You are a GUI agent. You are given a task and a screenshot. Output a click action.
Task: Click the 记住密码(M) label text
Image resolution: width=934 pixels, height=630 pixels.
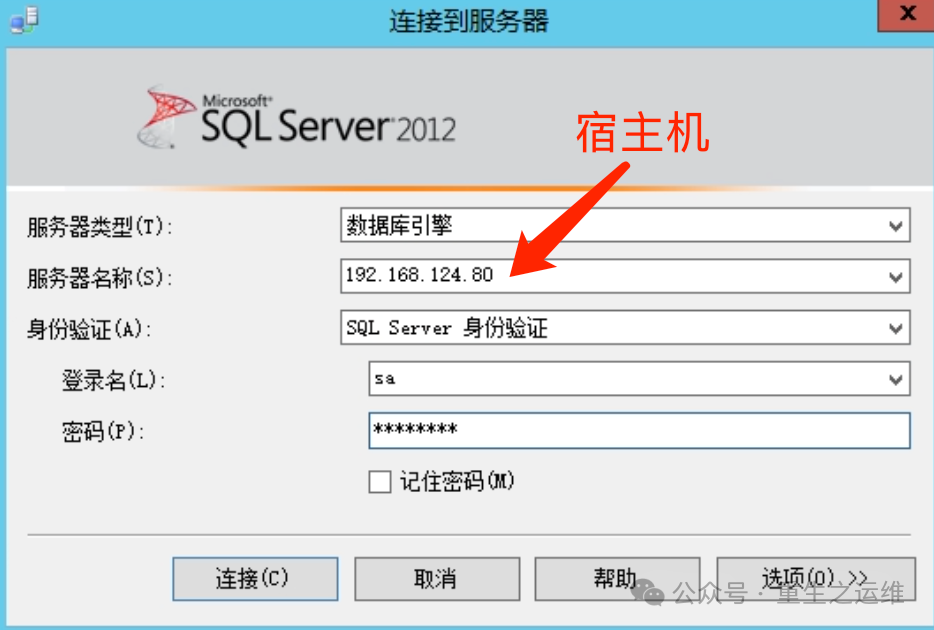pos(457,482)
